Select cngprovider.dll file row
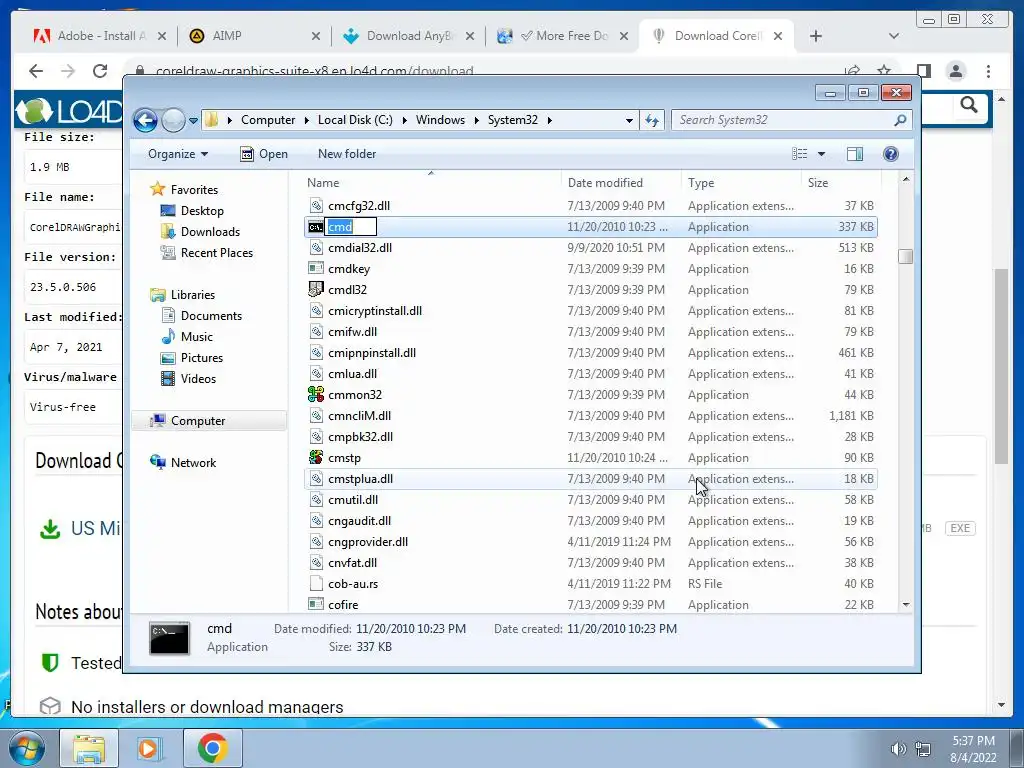The width and height of the screenshot is (1024, 768). (591, 542)
